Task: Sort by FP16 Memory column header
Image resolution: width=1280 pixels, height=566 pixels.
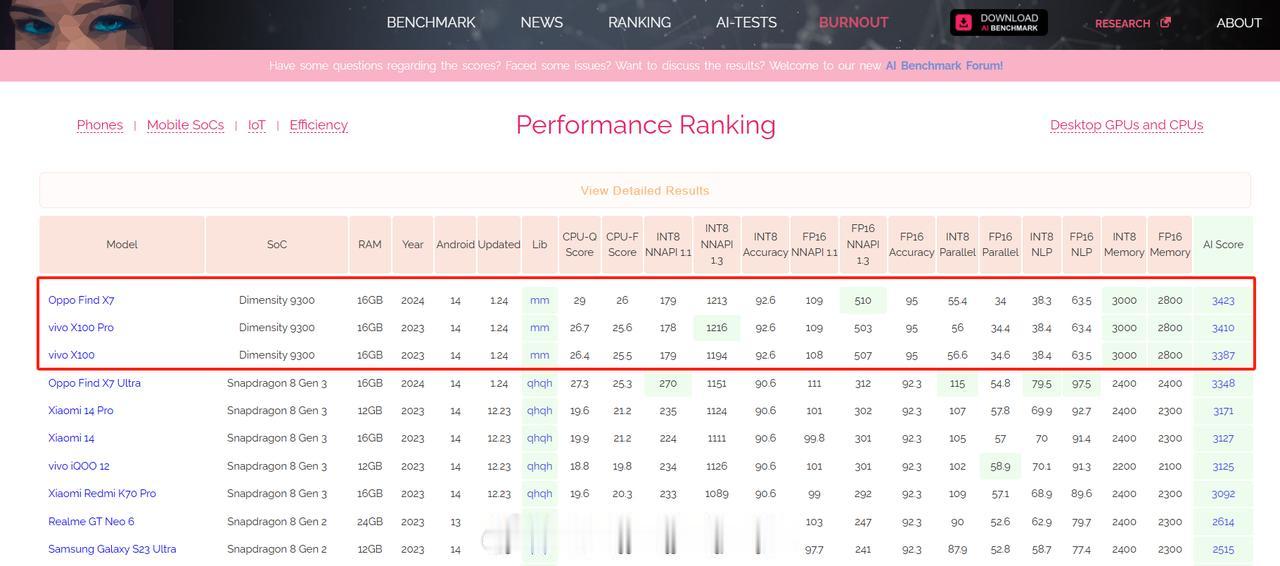Action: 1170,244
